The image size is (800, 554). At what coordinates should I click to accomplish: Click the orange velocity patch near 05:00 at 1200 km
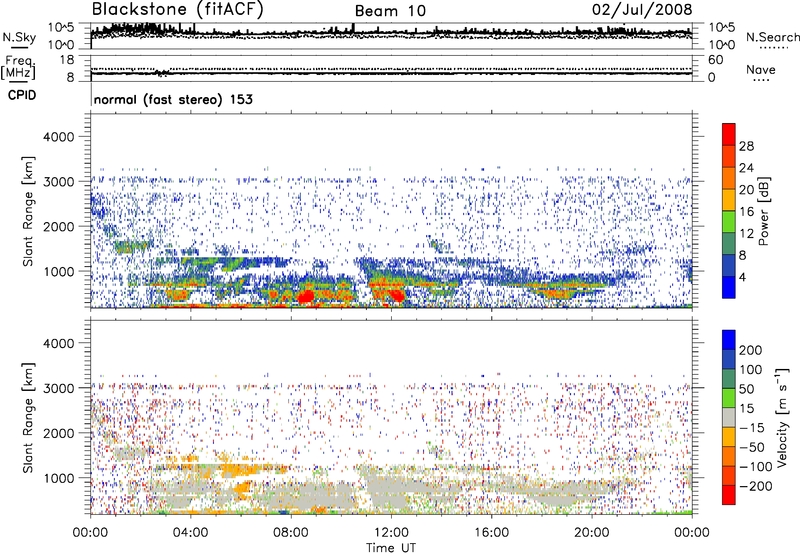coord(240,468)
